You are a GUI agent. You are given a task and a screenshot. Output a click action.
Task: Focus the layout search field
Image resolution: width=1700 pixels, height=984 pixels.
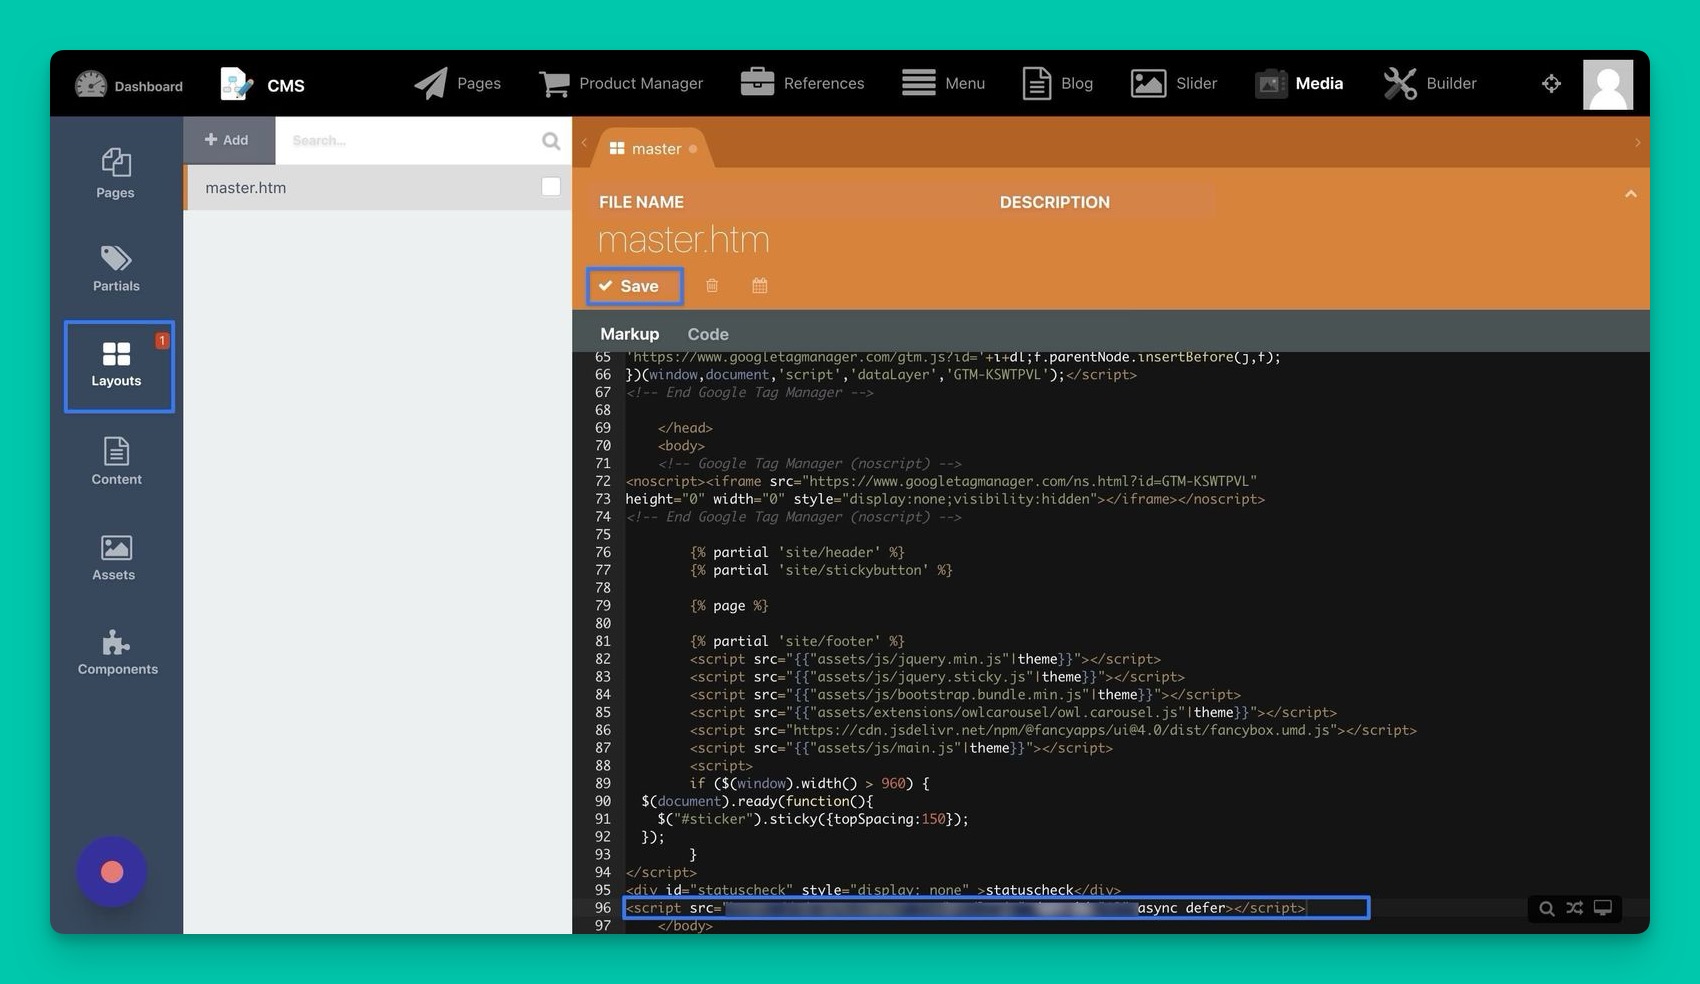click(408, 140)
